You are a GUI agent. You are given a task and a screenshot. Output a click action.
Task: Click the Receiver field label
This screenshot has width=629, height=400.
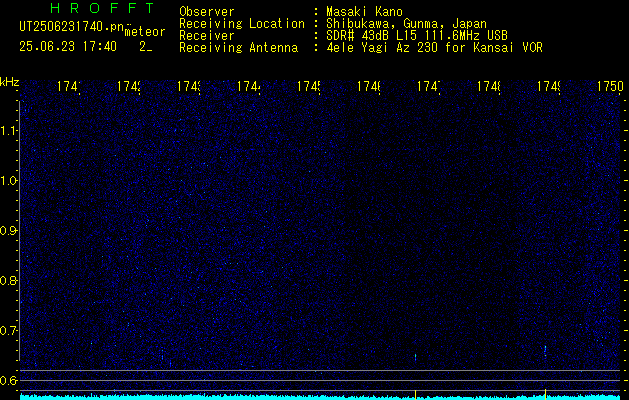(x=207, y=36)
